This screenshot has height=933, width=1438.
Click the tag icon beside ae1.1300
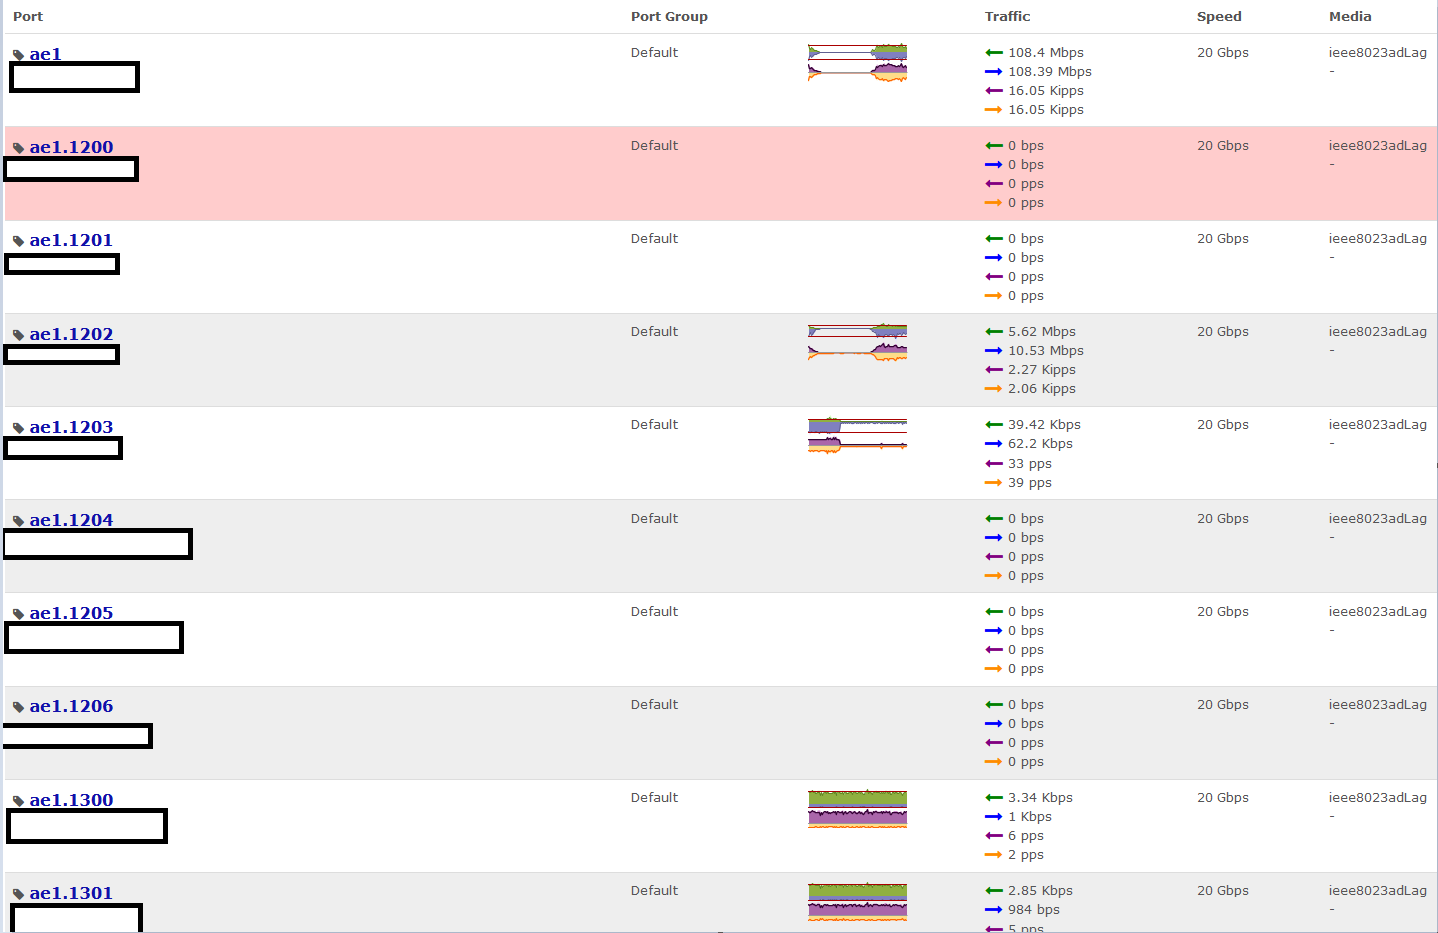click(x=16, y=800)
